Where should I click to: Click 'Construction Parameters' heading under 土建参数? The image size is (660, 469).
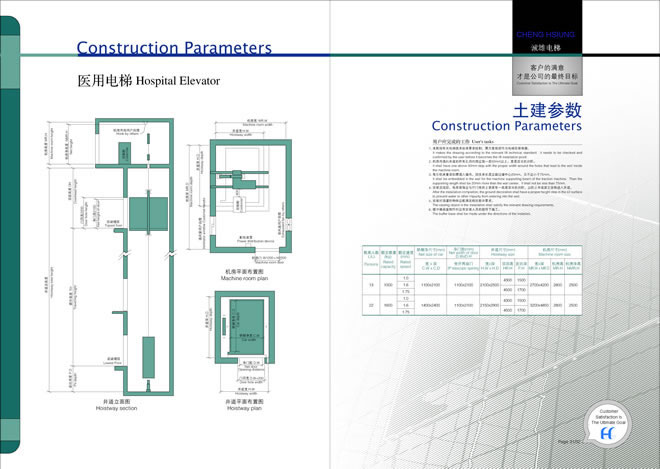pos(507,126)
